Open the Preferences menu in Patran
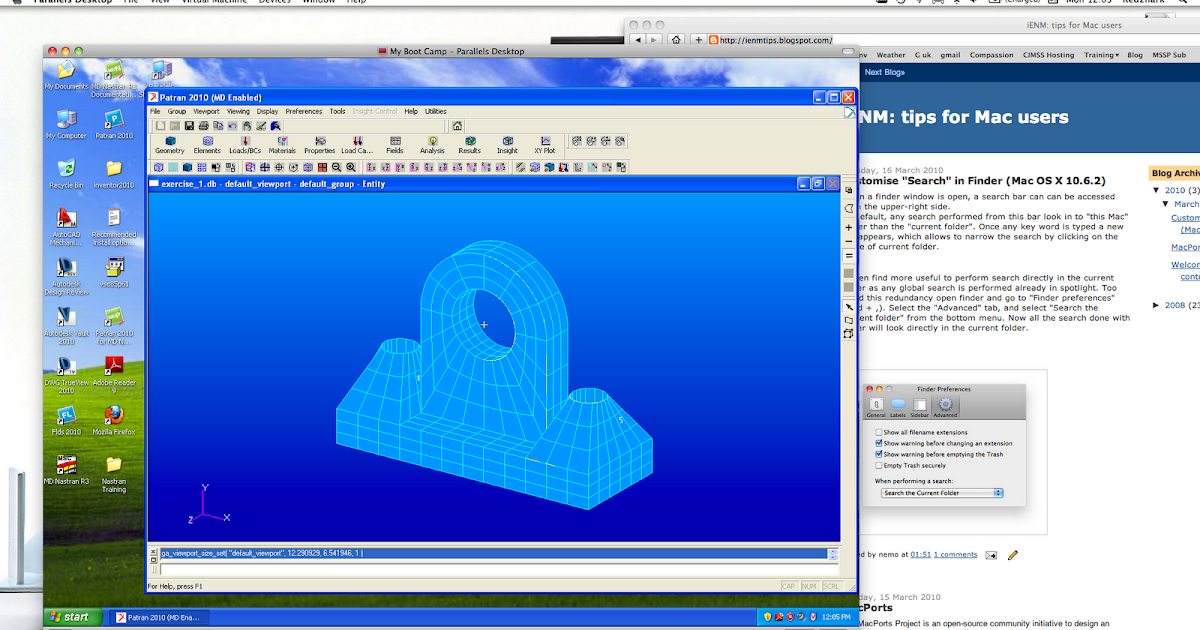This screenshot has height=630, width=1200. click(x=304, y=111)
